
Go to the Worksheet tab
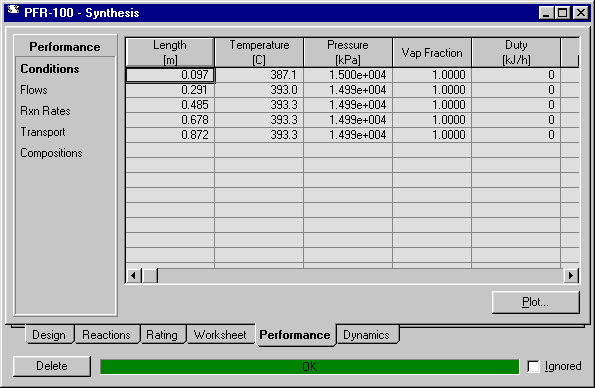click(x=220, y=335)
